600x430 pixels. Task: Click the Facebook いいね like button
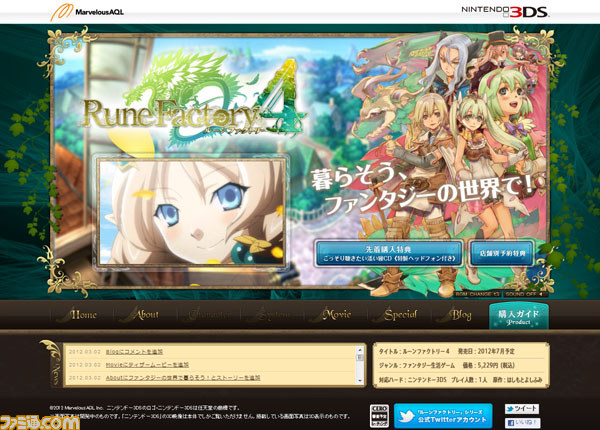(x=522, y=423)
